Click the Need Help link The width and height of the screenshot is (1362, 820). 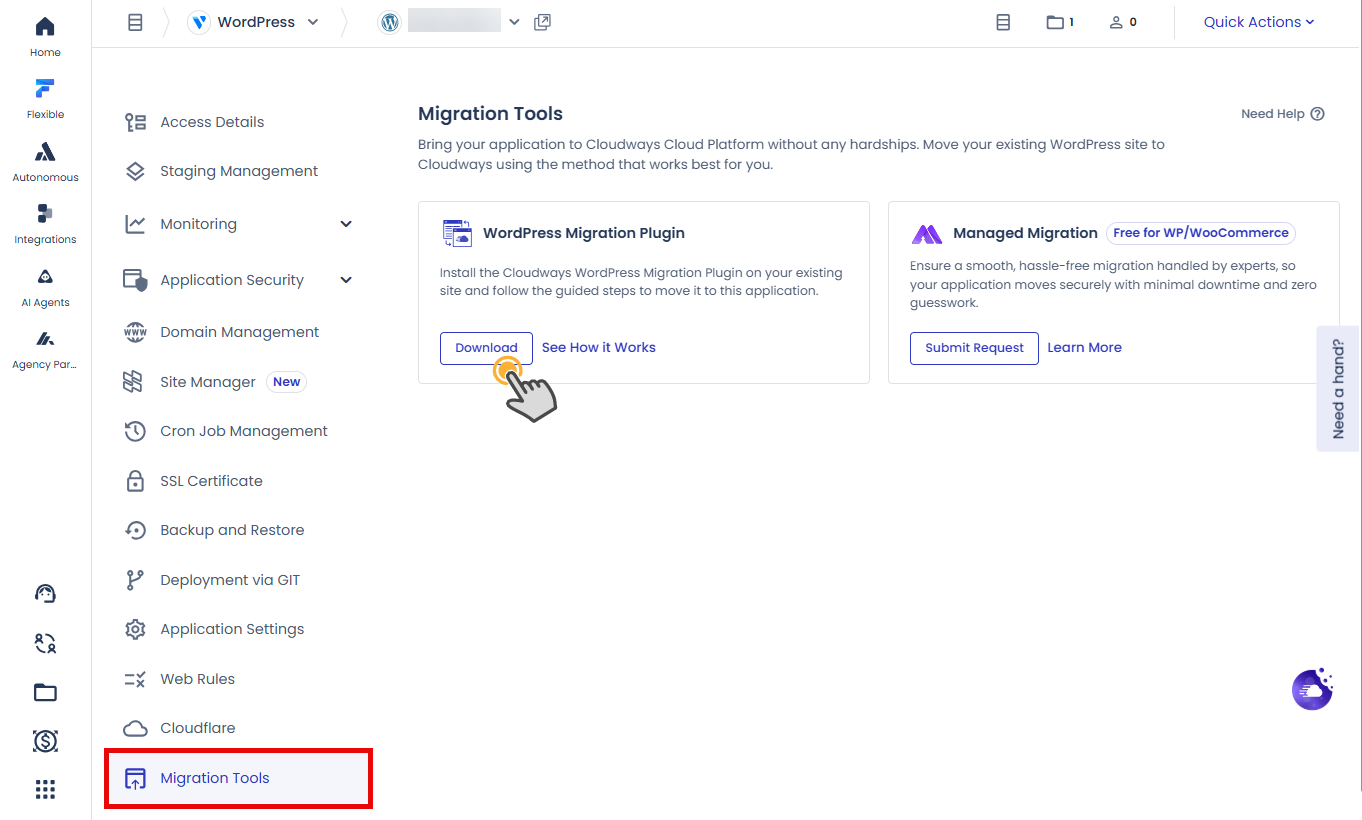(x=1273, y=114)
